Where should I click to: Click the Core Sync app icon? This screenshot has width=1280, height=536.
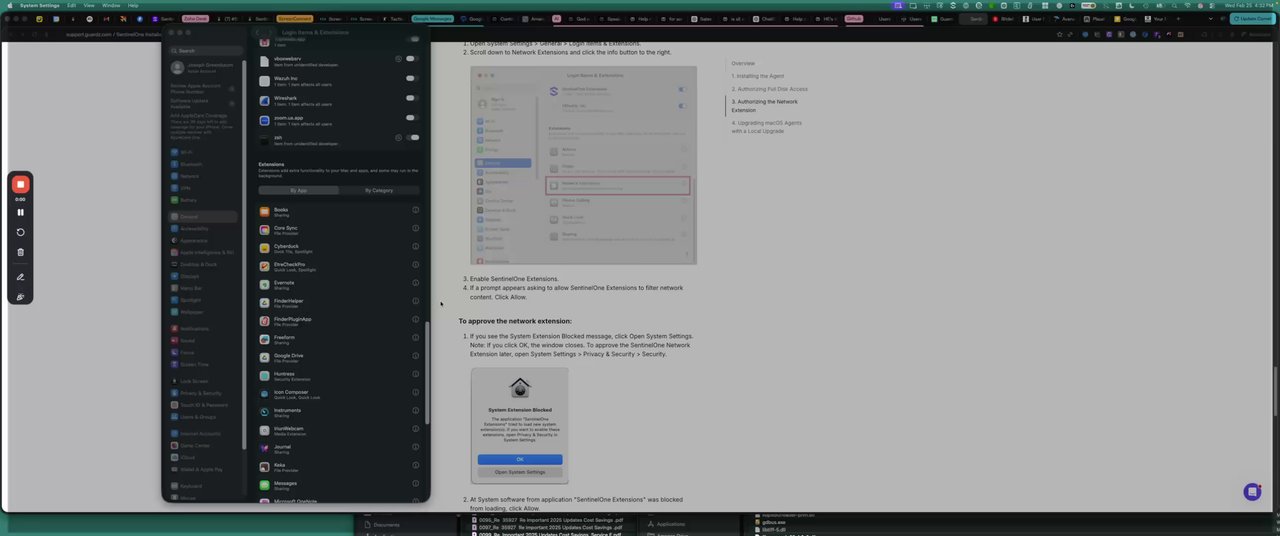[x=264, y=230]
